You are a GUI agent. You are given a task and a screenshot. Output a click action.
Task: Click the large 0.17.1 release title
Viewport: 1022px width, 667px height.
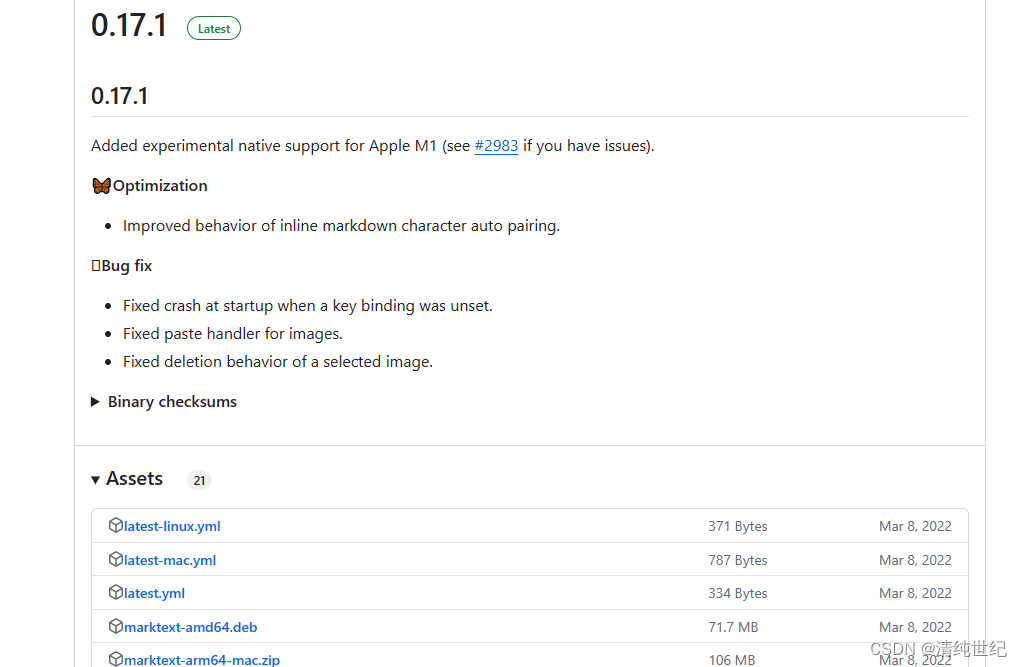129,26
